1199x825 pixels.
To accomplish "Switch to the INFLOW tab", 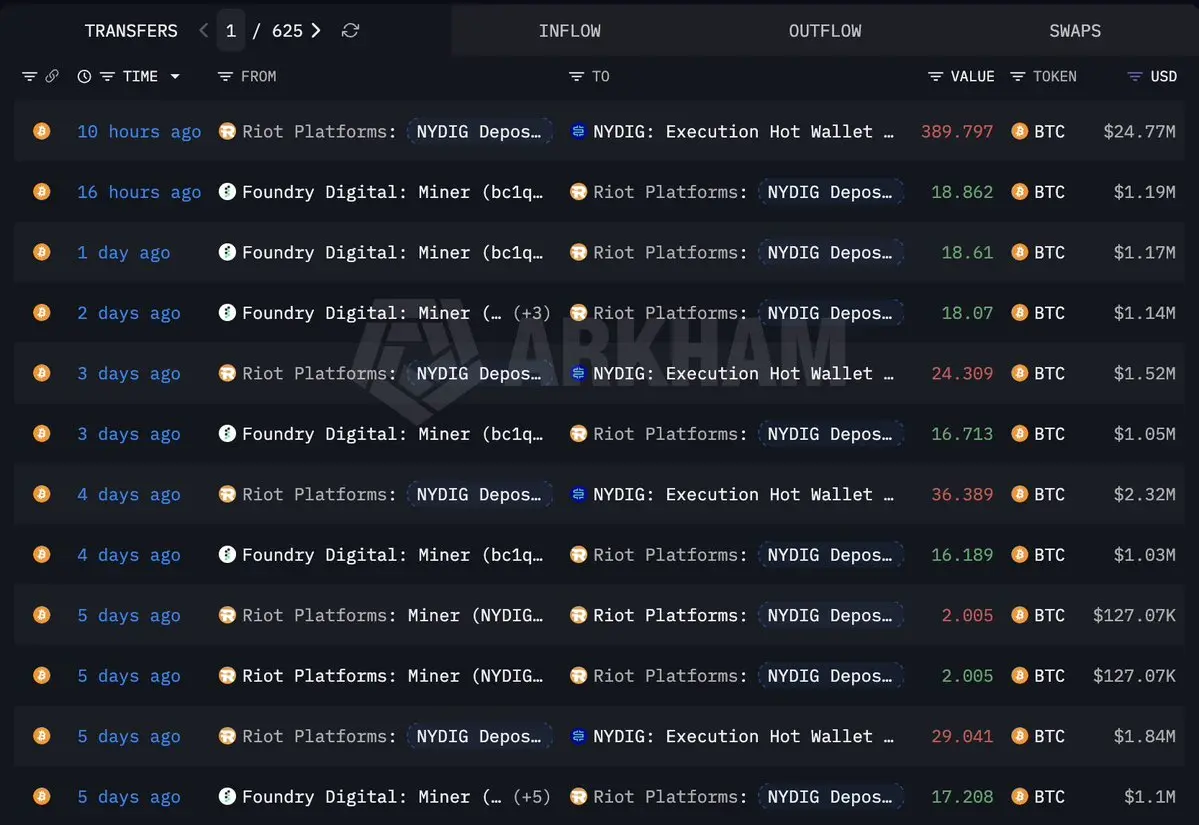I will pyautogui.click(x=570, y=31).
